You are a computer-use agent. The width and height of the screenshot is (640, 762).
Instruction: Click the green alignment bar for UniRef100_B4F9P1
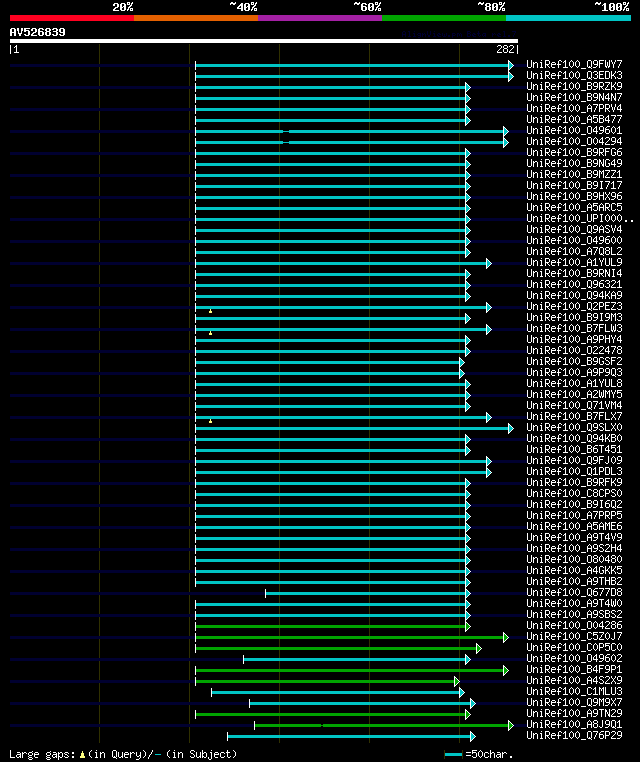[352, 670]
